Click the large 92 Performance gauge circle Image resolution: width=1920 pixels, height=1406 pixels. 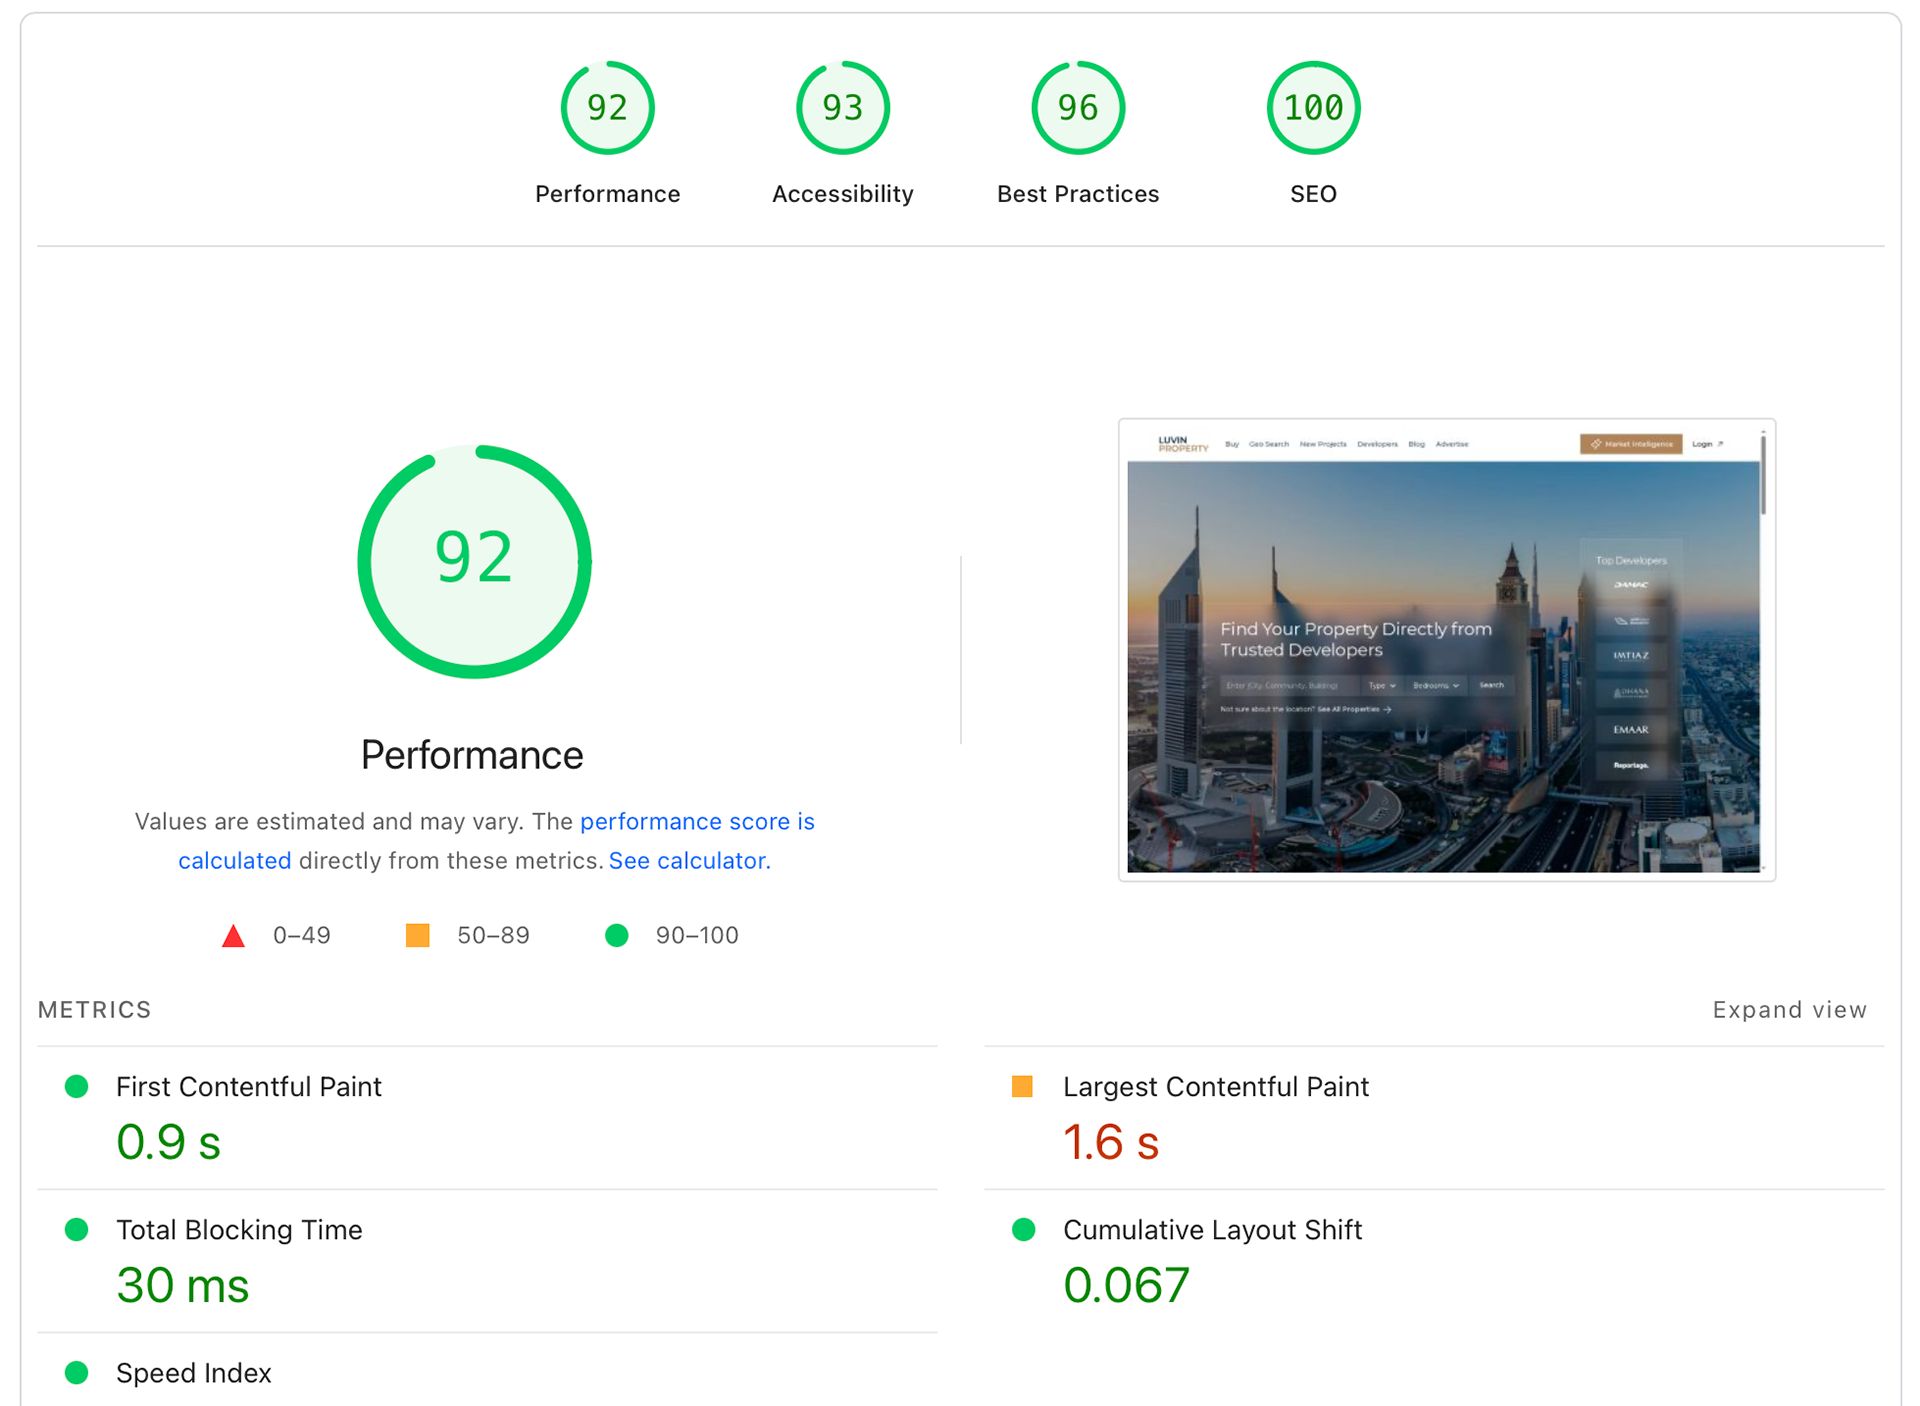pyautogui.click(x=474, y=561)
